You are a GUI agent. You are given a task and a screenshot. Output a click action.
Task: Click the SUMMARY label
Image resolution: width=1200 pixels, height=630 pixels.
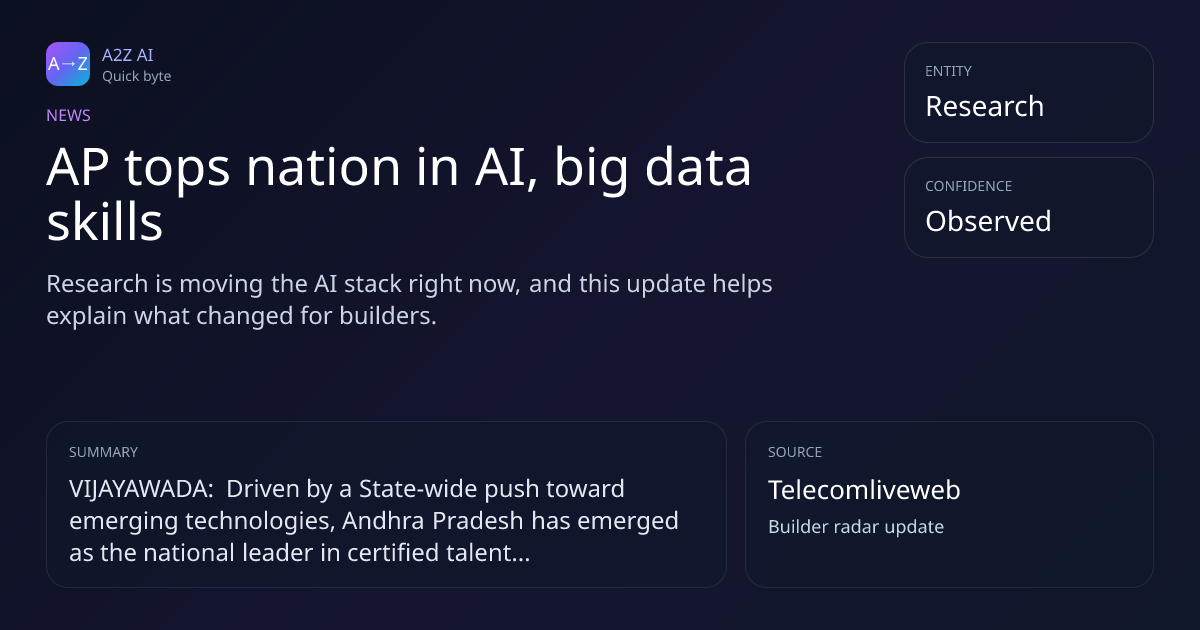(x=103, y=452)
